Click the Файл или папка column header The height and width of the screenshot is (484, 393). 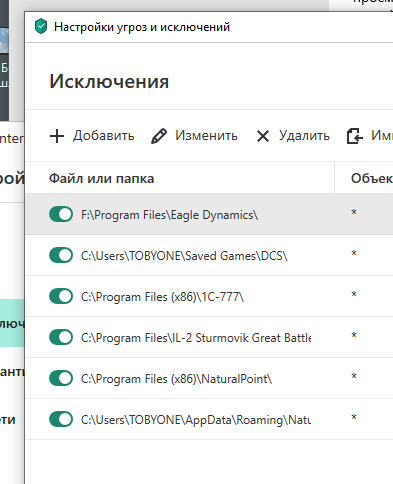pyautogui.click(x=102, y=179)
